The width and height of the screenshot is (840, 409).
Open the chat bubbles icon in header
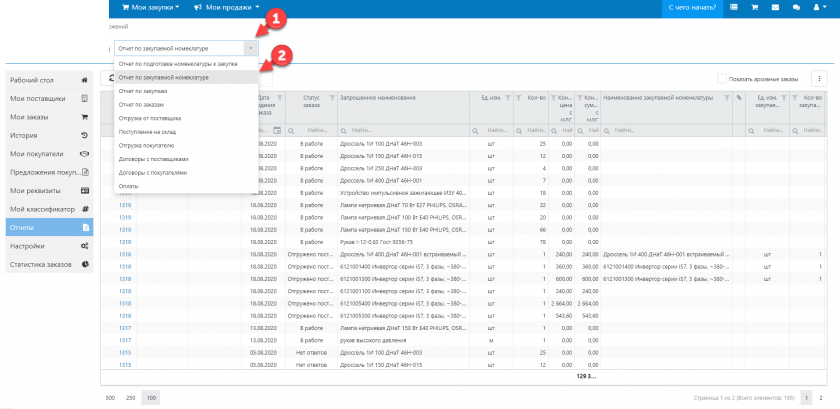[x=796, y=8]
